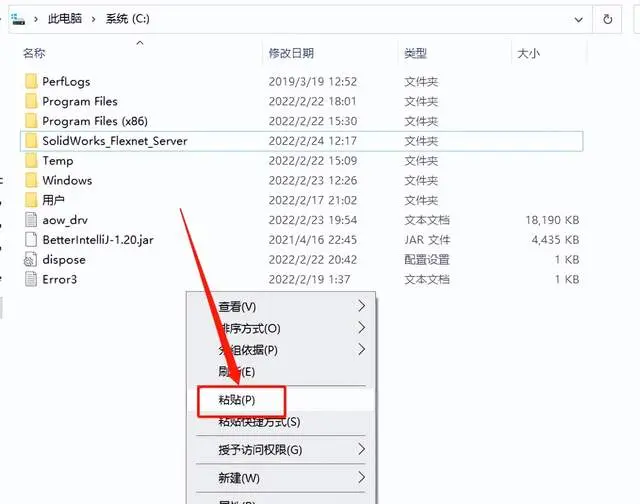Click 系统 (C:) in the address breadcrumb
The height and width of the screenshot is (504, 640).
(x=127, y=19)
